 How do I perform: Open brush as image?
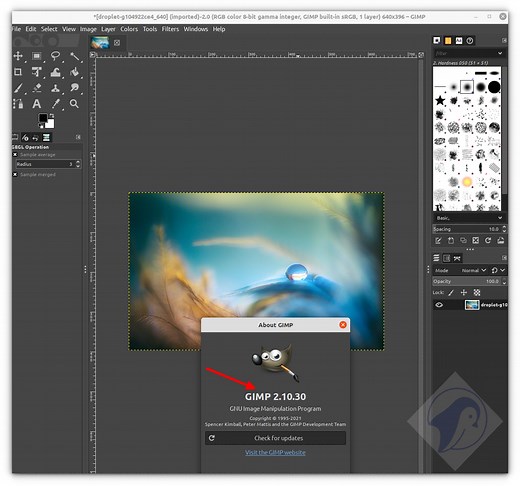click(501, 241)
